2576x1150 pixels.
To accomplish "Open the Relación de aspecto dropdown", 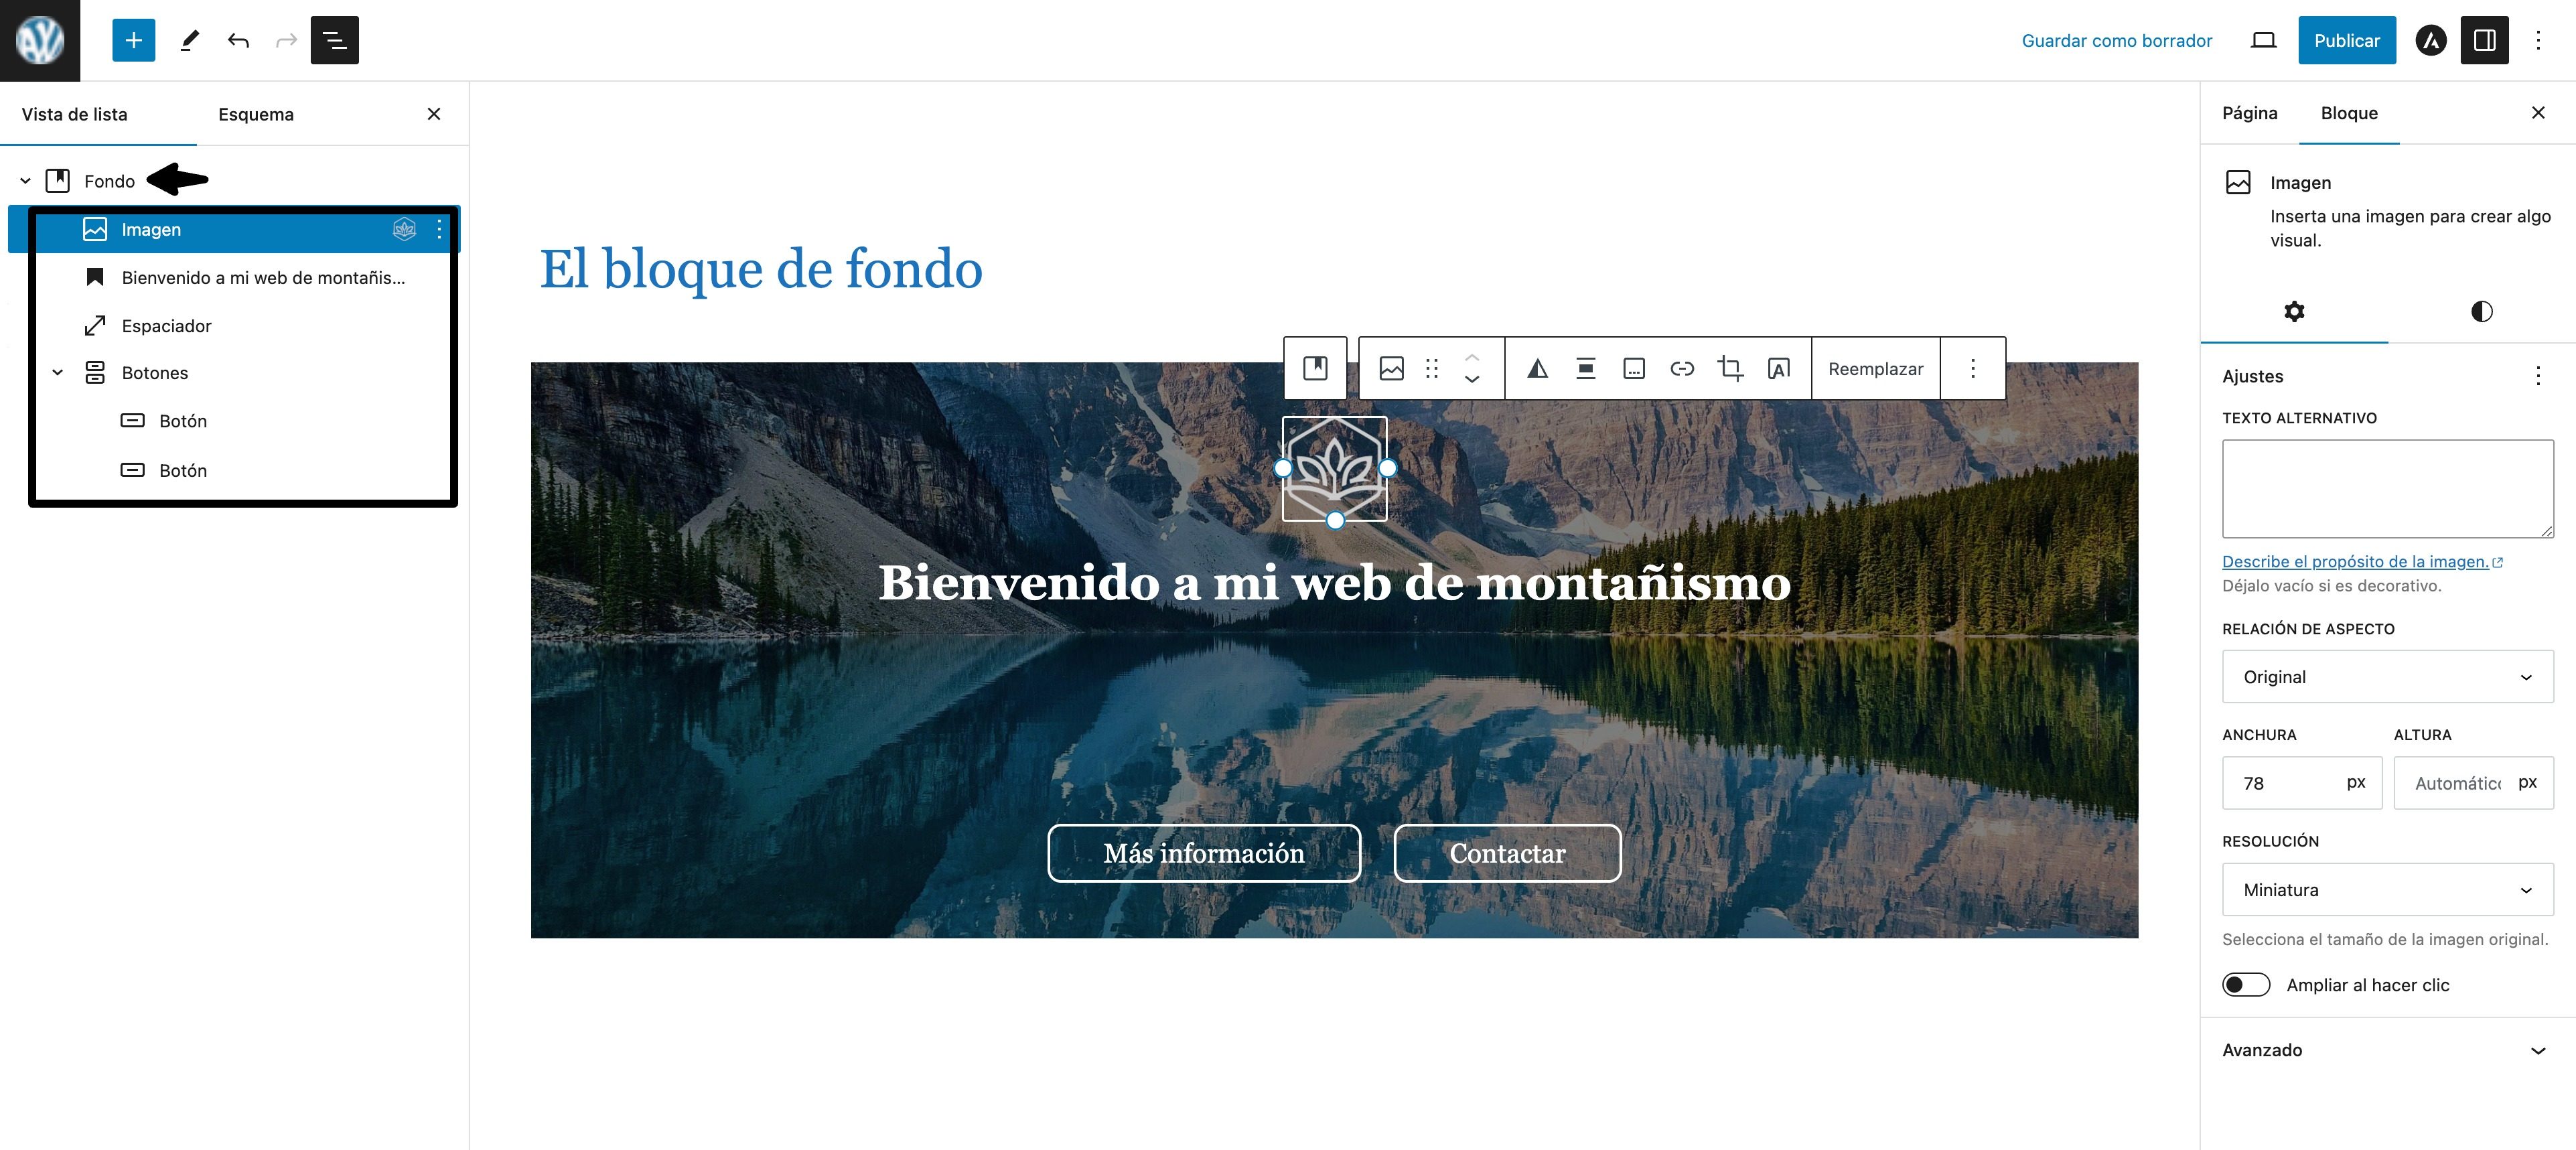I will pos(2387,677).
